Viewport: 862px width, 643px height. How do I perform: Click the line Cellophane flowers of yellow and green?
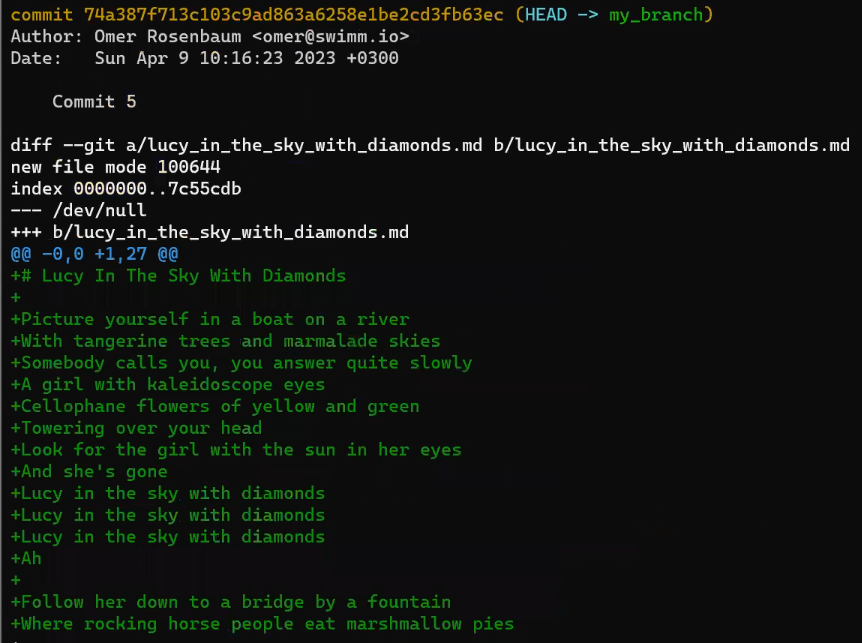(215, 406)
